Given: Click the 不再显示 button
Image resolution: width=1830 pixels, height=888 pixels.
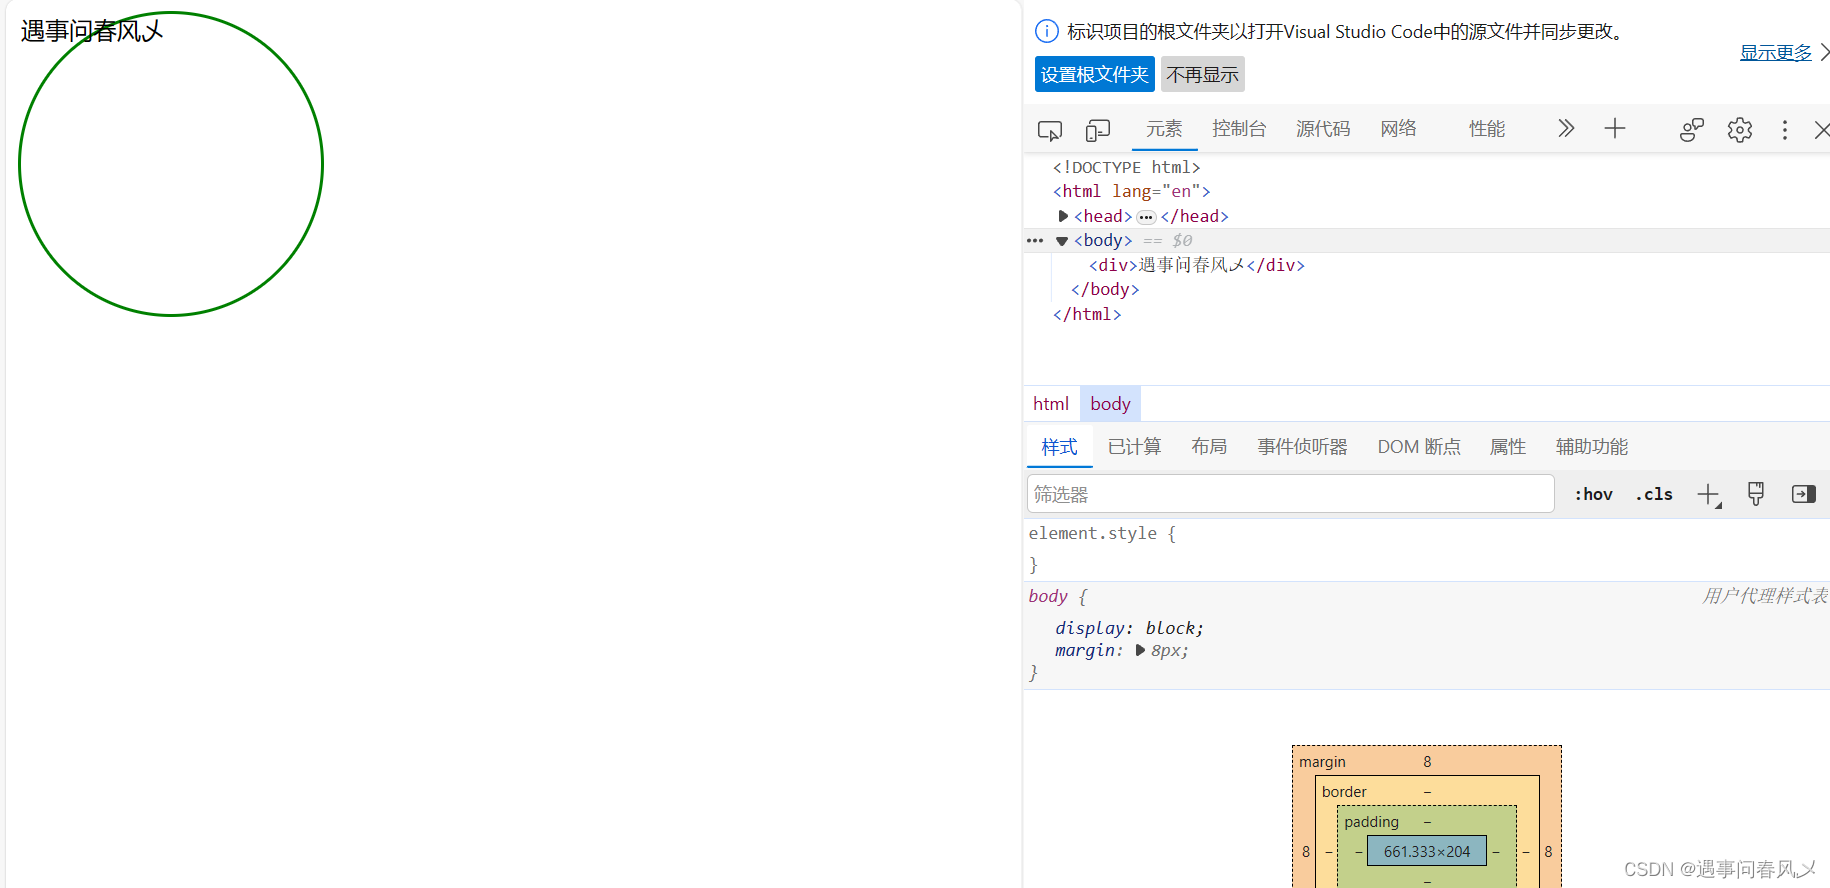Looking at the screenshot, I should pyautogui.click(x=1203, y=75).
